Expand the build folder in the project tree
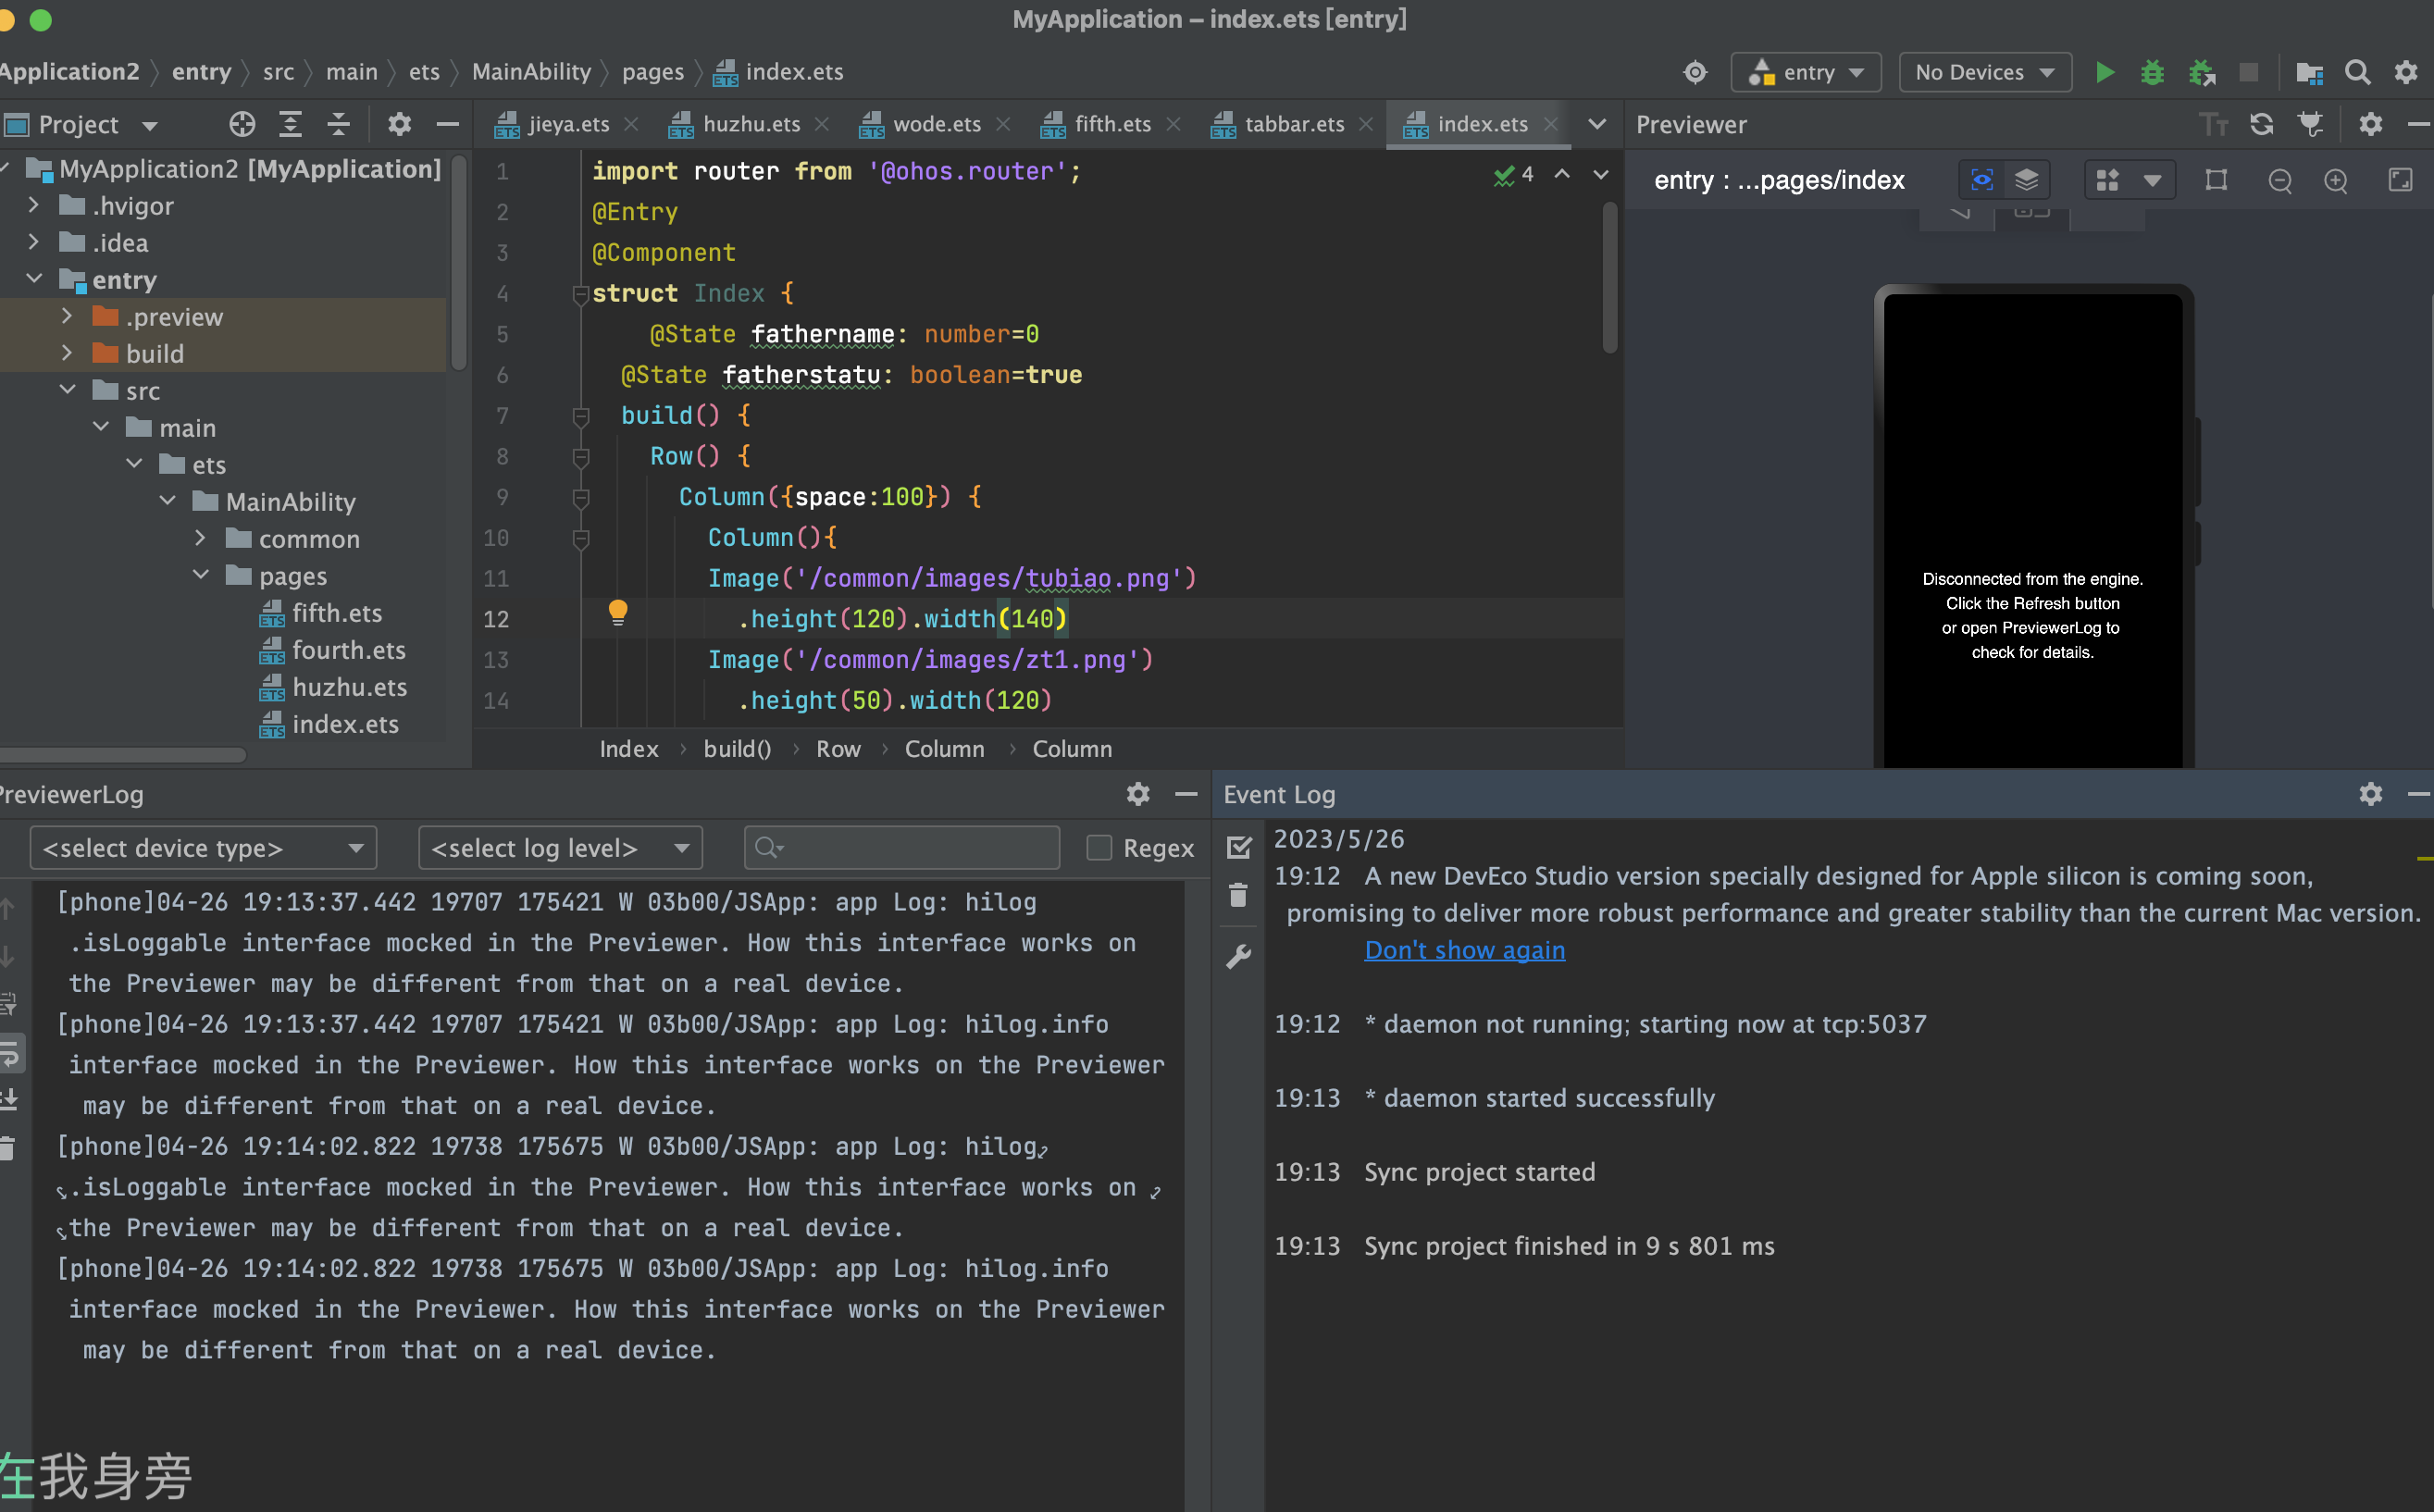 (67, 353)
